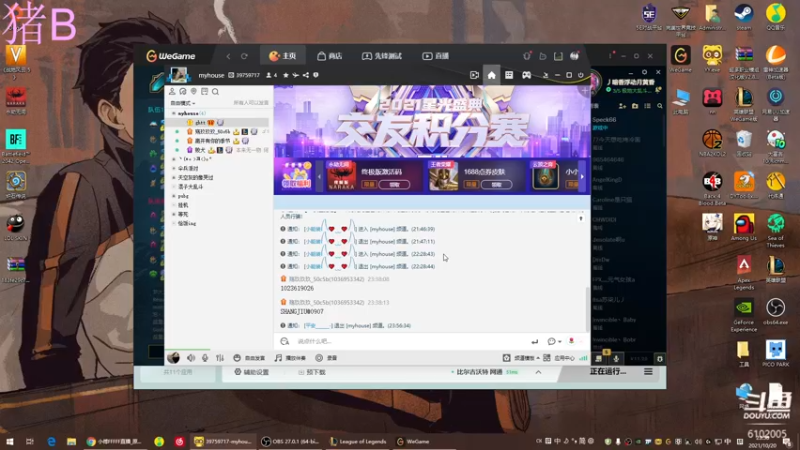This screenshot has height=450, width=800.
Task: Click the 自由发言 speak mode button
Action: pos(249,358)
